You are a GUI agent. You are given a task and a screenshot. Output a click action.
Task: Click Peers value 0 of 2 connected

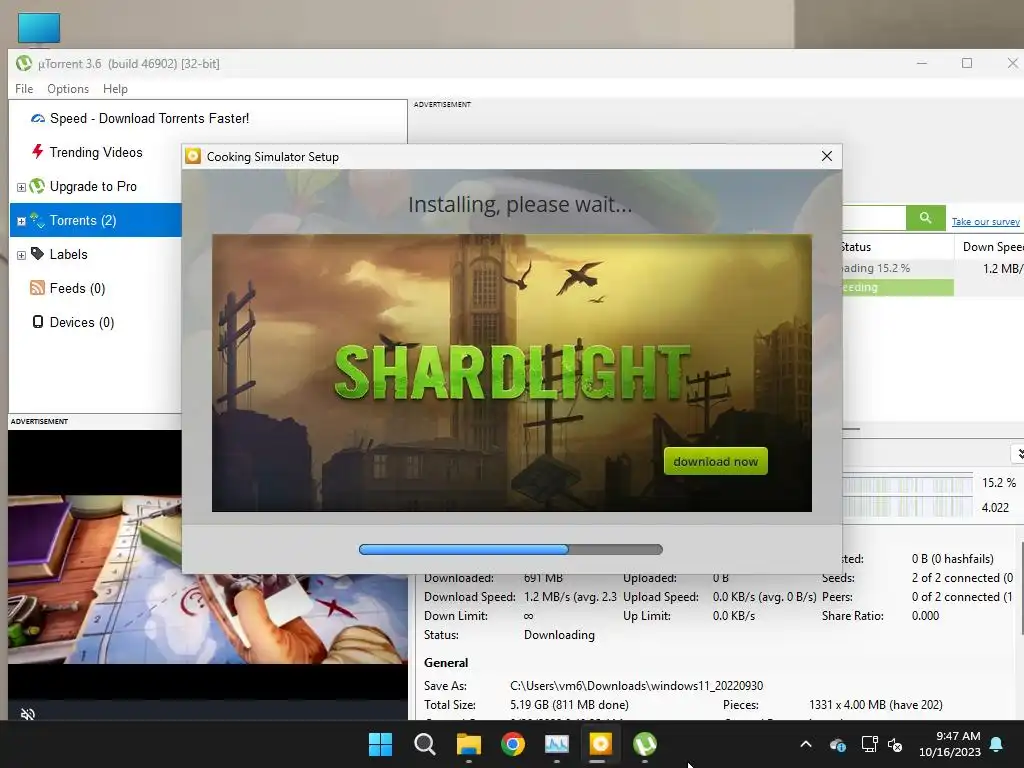coord(962,597)
